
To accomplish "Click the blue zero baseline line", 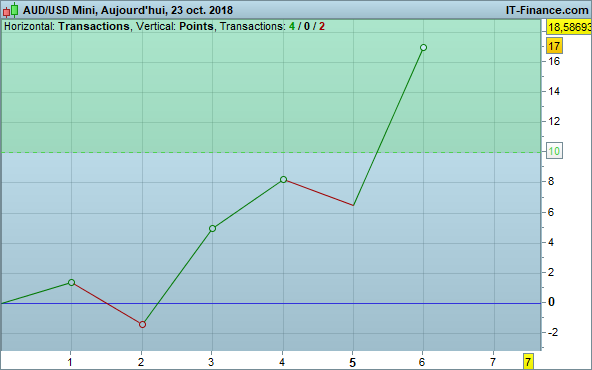I will coord(271,303).
